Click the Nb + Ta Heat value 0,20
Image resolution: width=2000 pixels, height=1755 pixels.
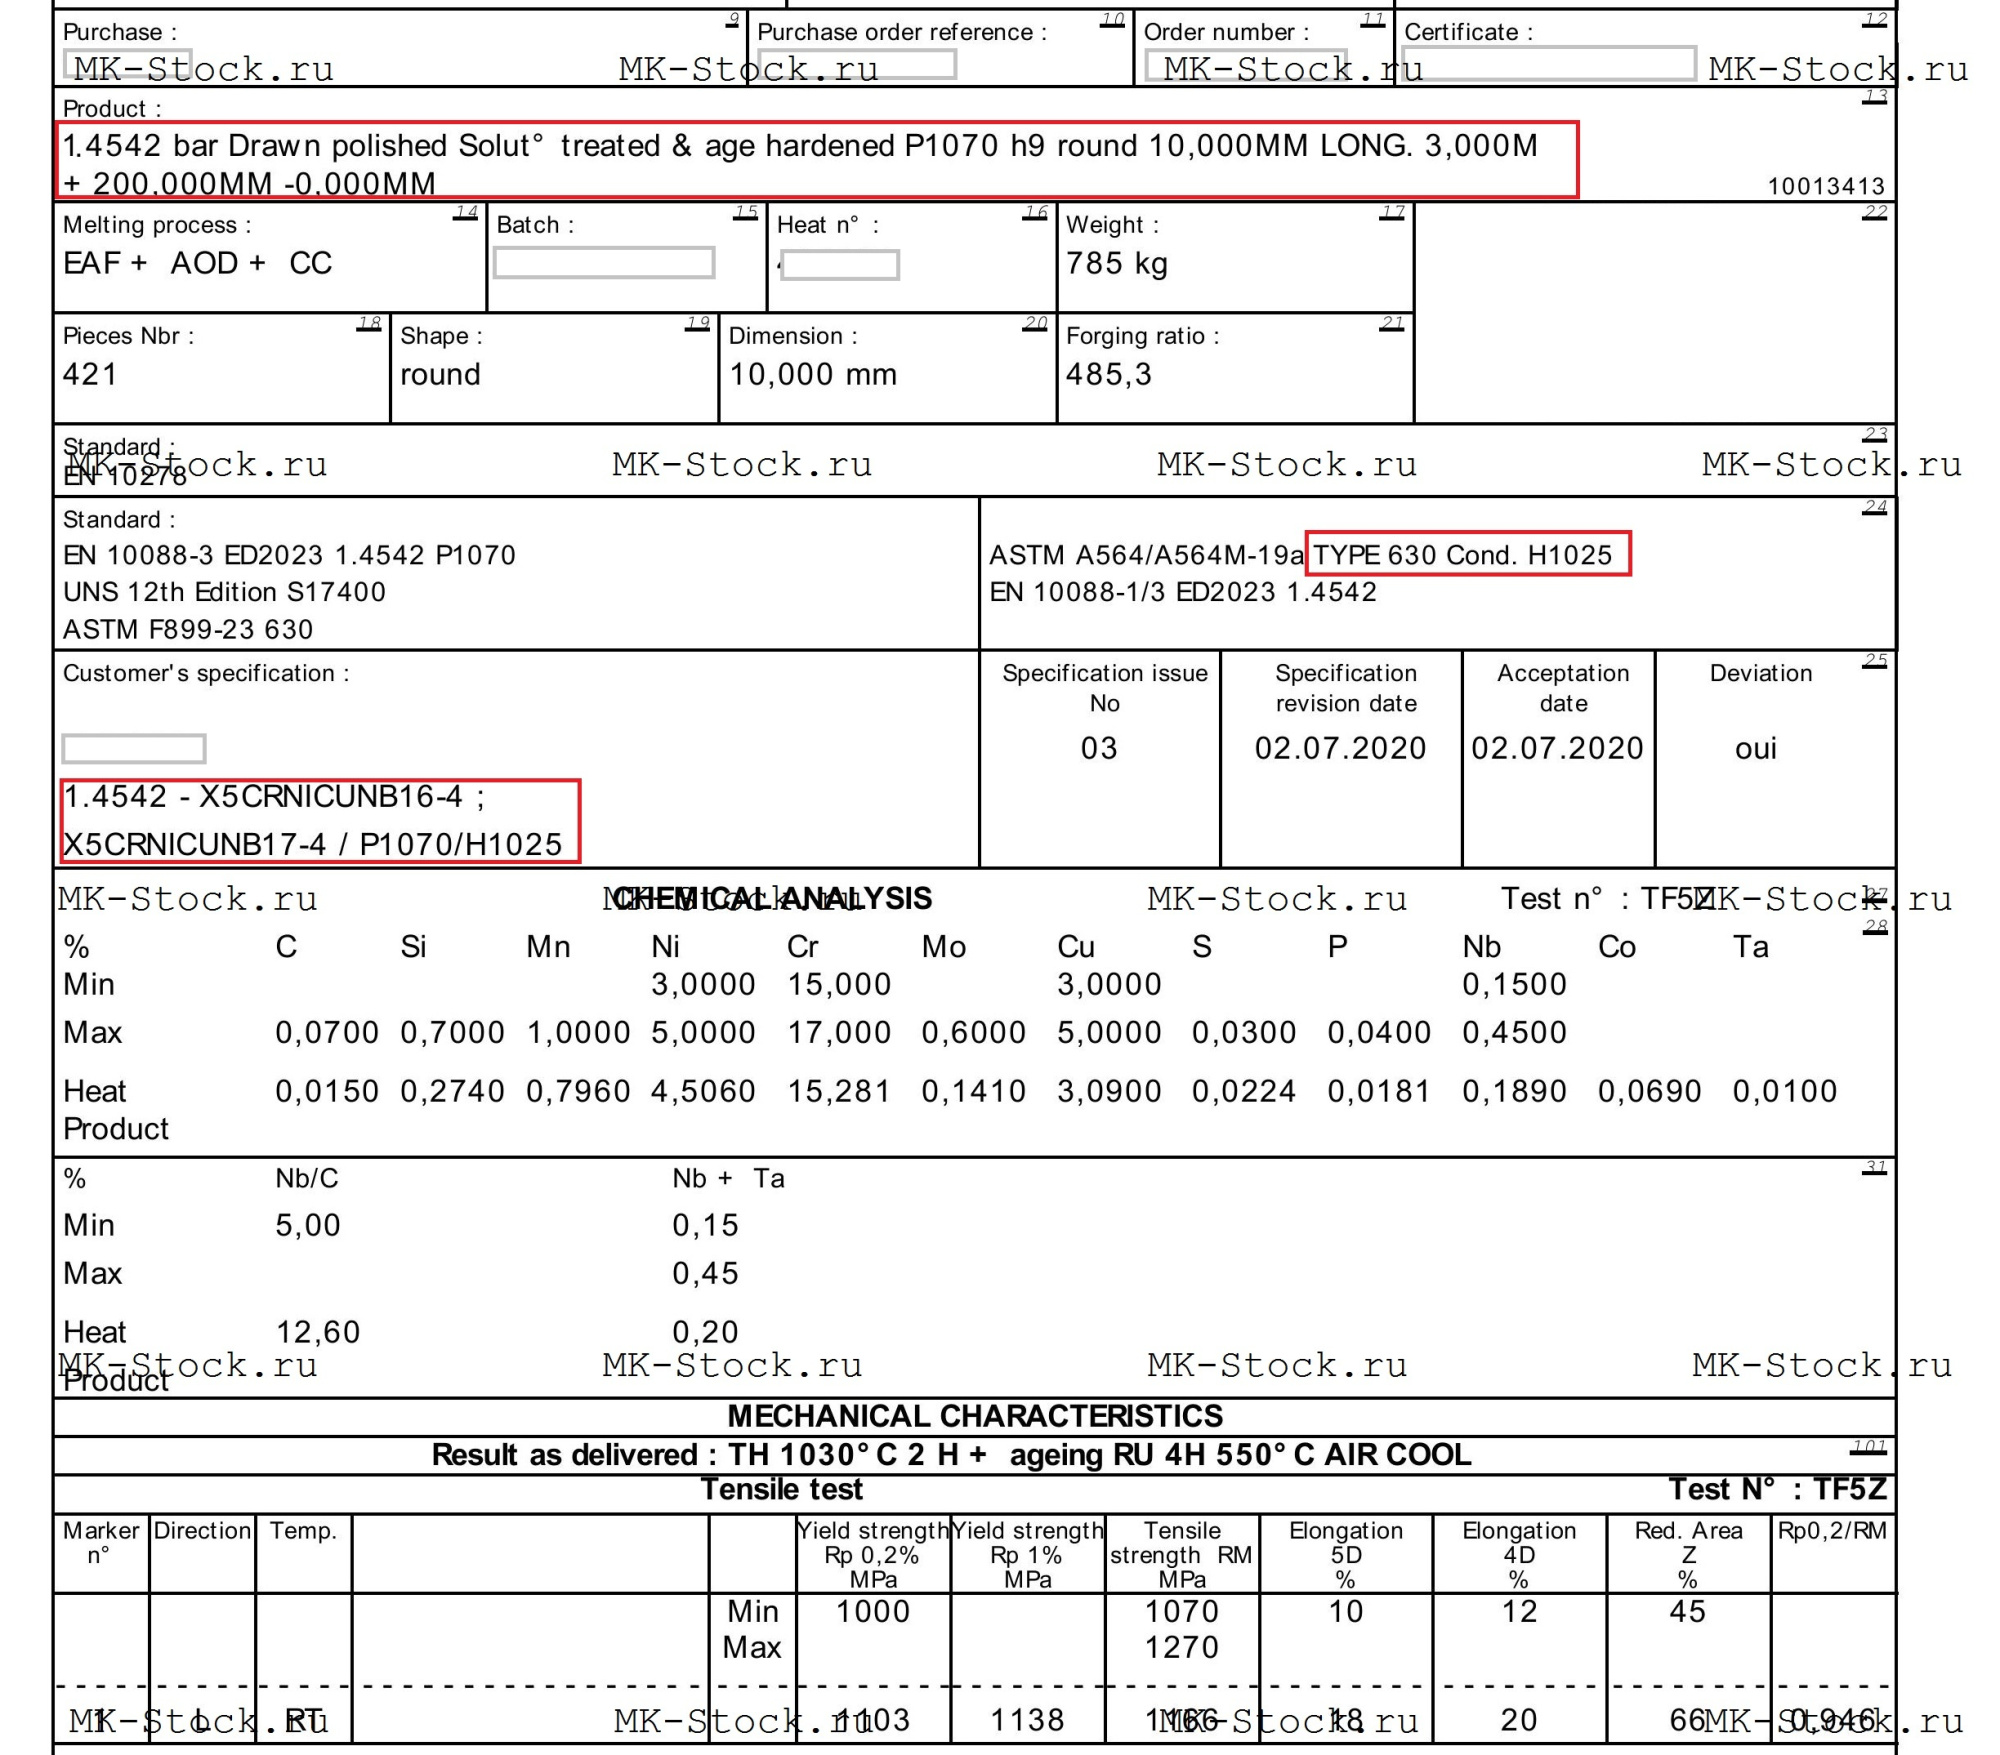coord(705,1332)
